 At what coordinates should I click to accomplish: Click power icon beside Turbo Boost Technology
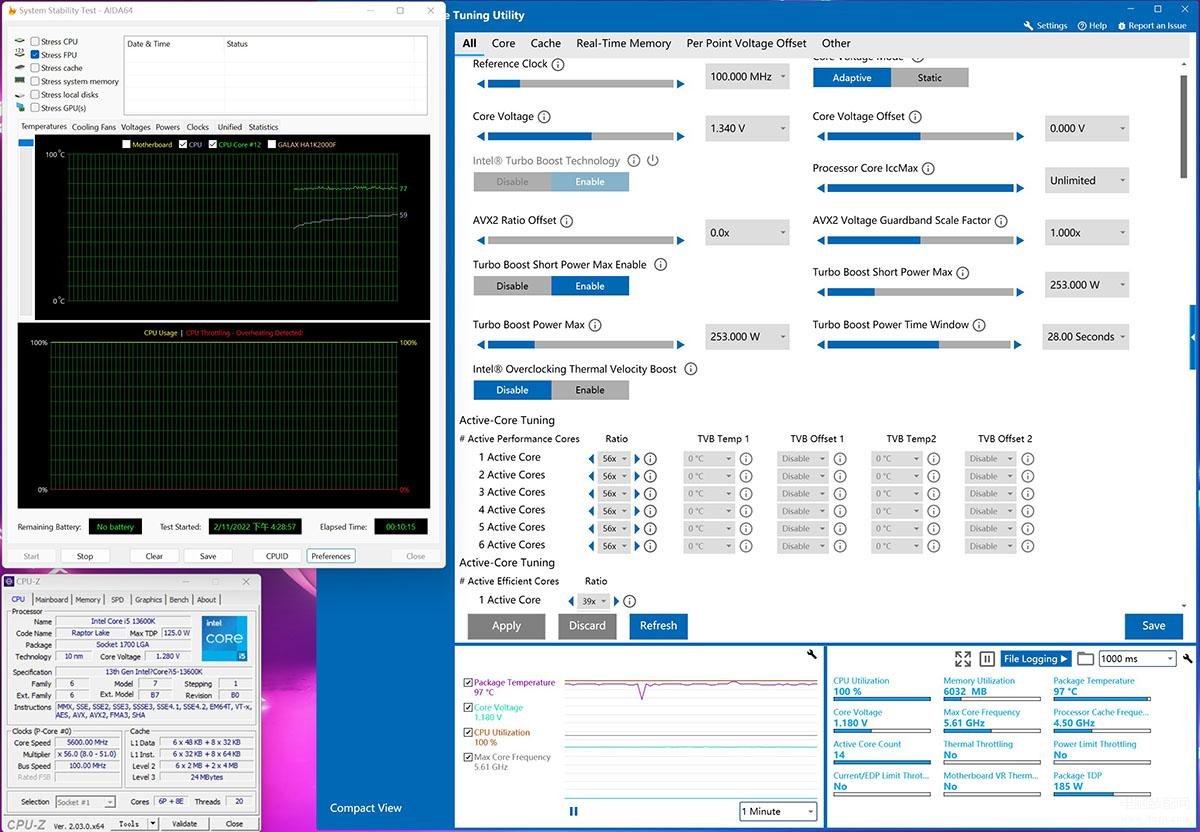click(652, 161)
